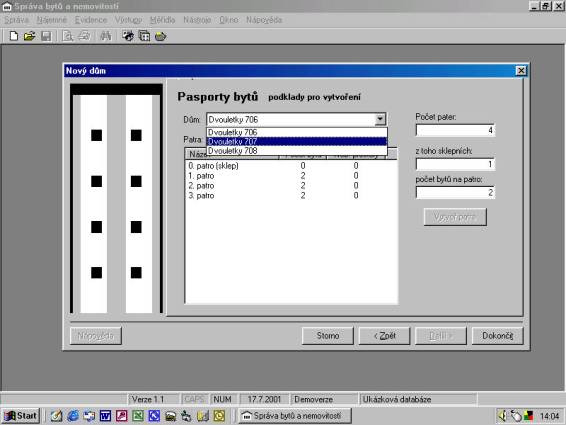Open the Nástroje menu
Screen dimensions: 566x425
click(x=197, y=20)
